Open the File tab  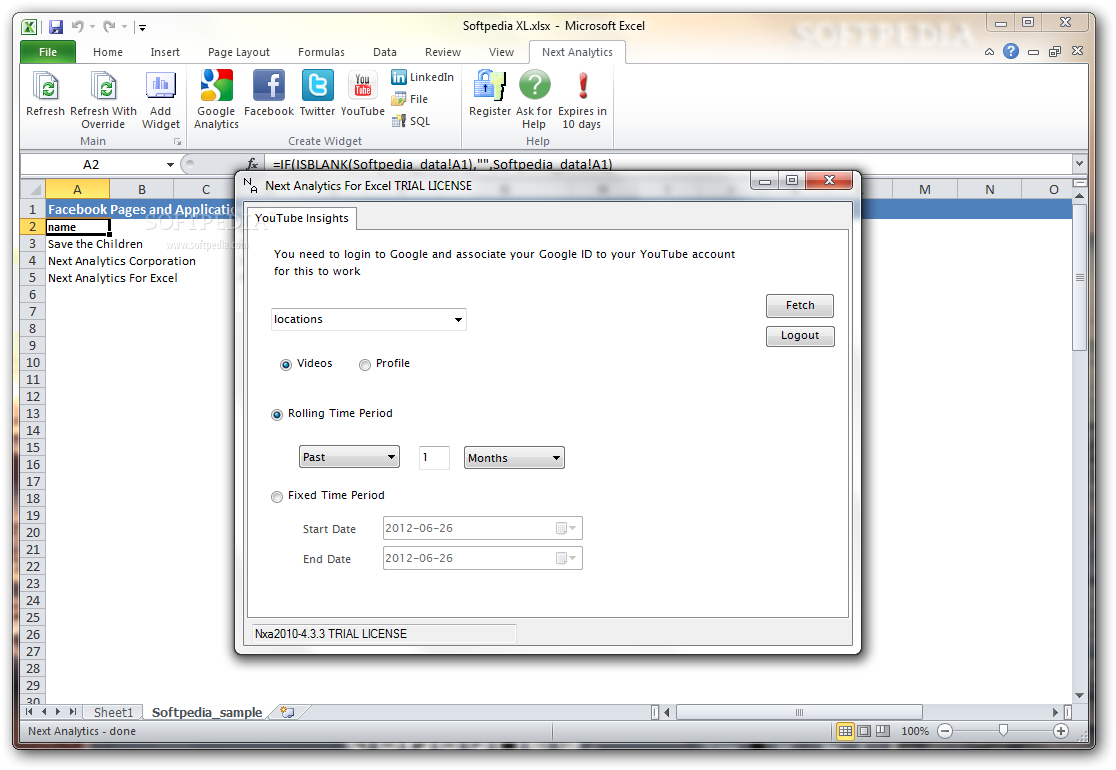click(x=48, y=52)
